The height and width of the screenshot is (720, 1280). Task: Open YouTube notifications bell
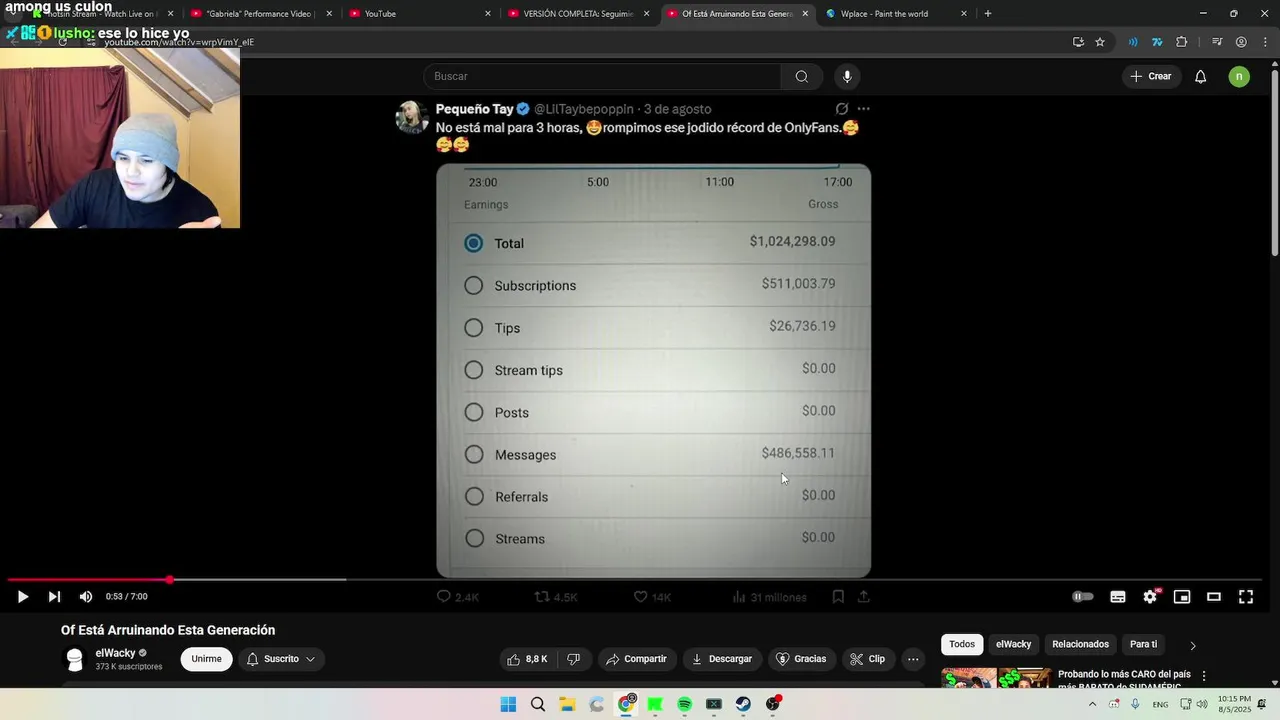pos(1201,76)
